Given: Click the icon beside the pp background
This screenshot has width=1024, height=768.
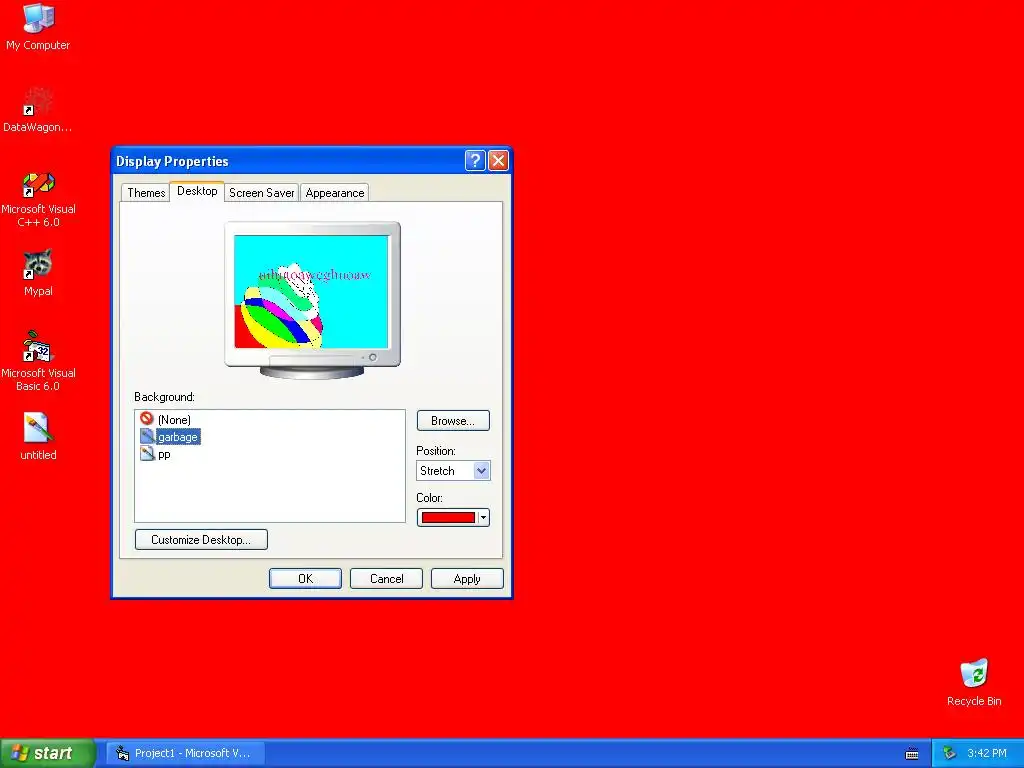Looking at the screenshot, I should tap(148, 453).
